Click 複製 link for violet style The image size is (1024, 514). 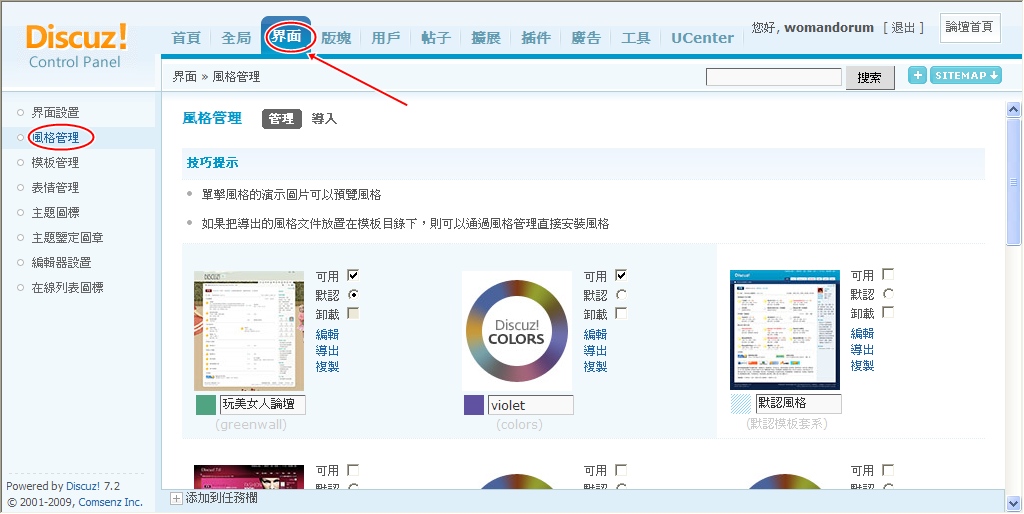[x=595, y=366]
